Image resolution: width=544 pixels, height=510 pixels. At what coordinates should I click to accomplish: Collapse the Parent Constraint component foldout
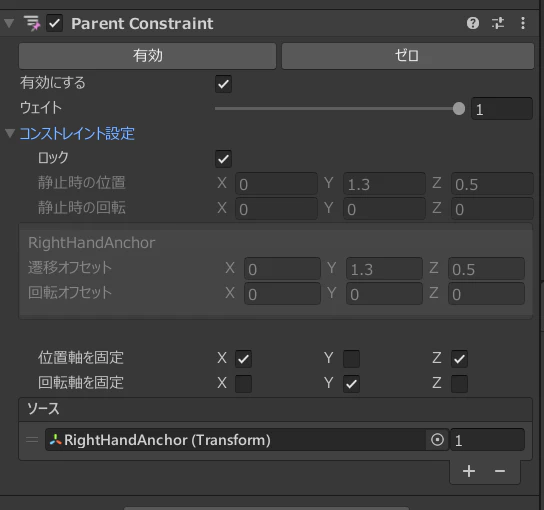(9, 23)
